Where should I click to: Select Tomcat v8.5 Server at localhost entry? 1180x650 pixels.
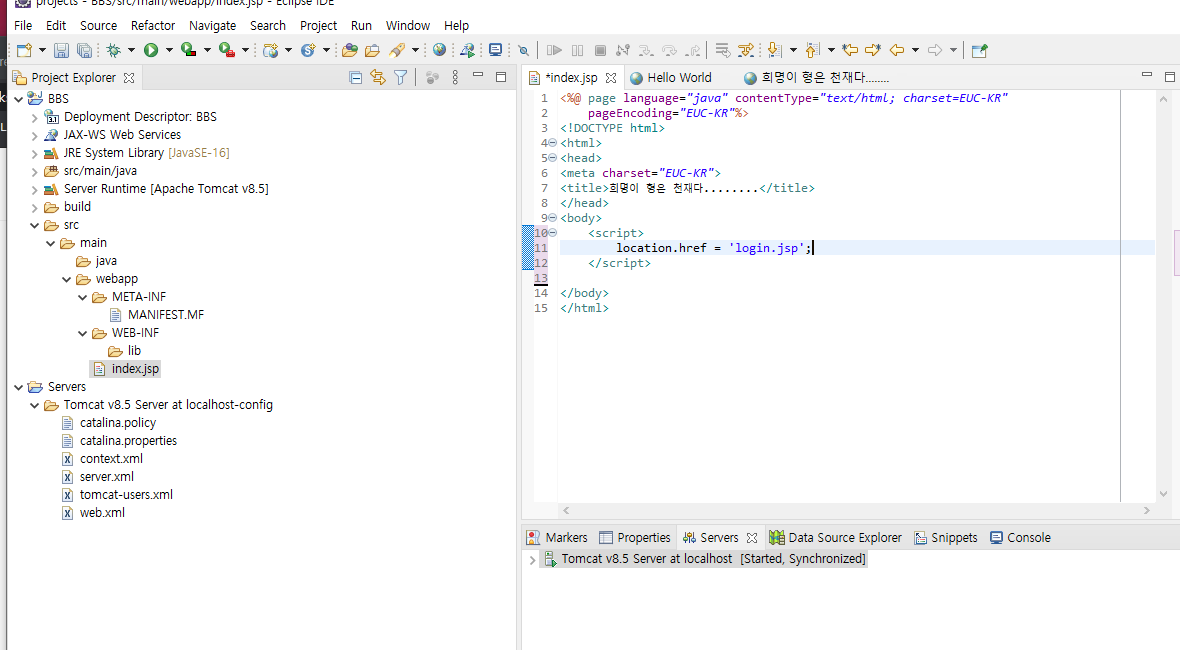coord(704,559)
